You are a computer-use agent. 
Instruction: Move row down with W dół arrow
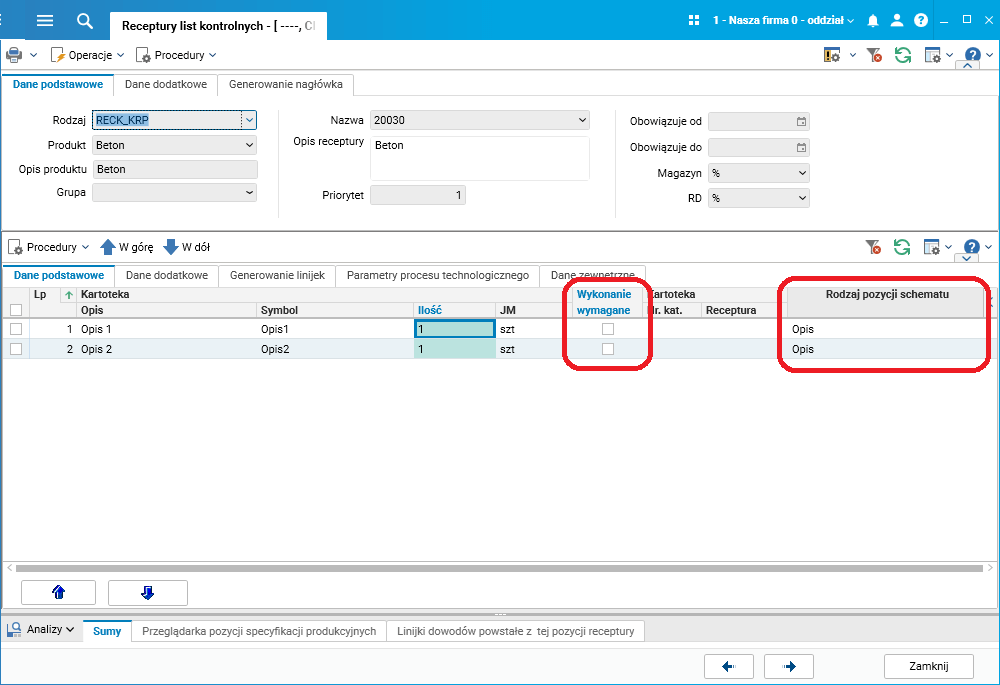click(x=187, y=247)
